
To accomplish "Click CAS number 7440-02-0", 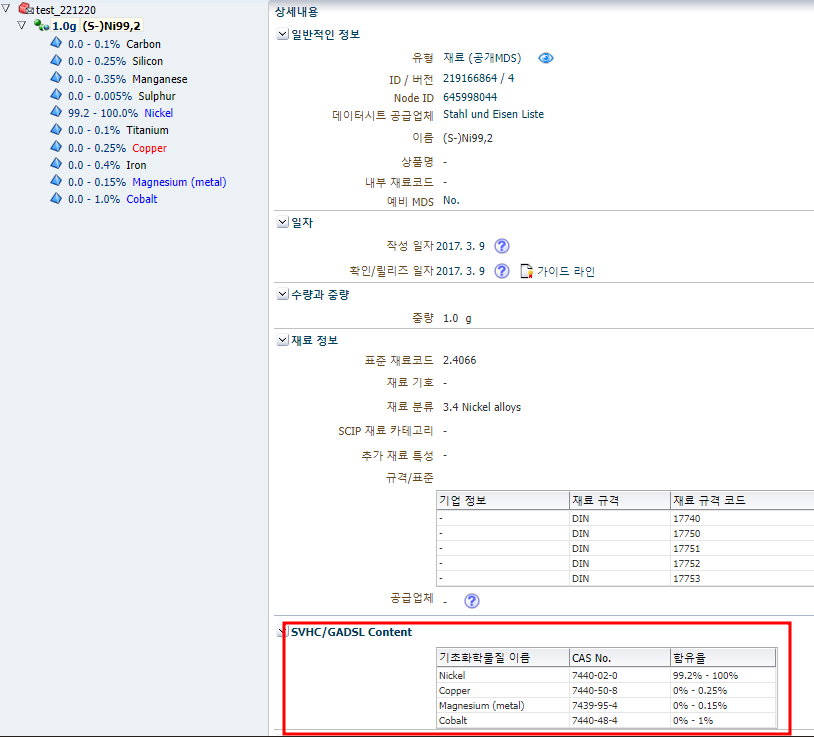I will [x=594, y=676].
